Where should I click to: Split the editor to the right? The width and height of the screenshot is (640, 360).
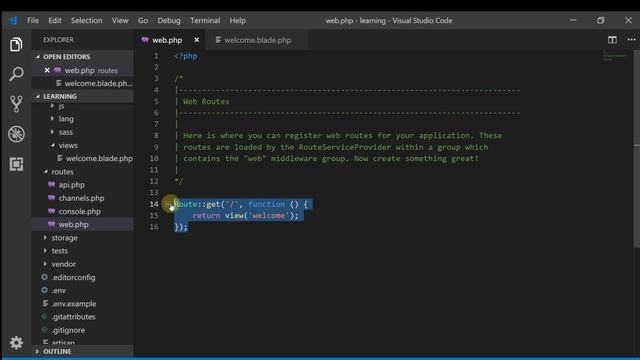(x=612, y=40)
